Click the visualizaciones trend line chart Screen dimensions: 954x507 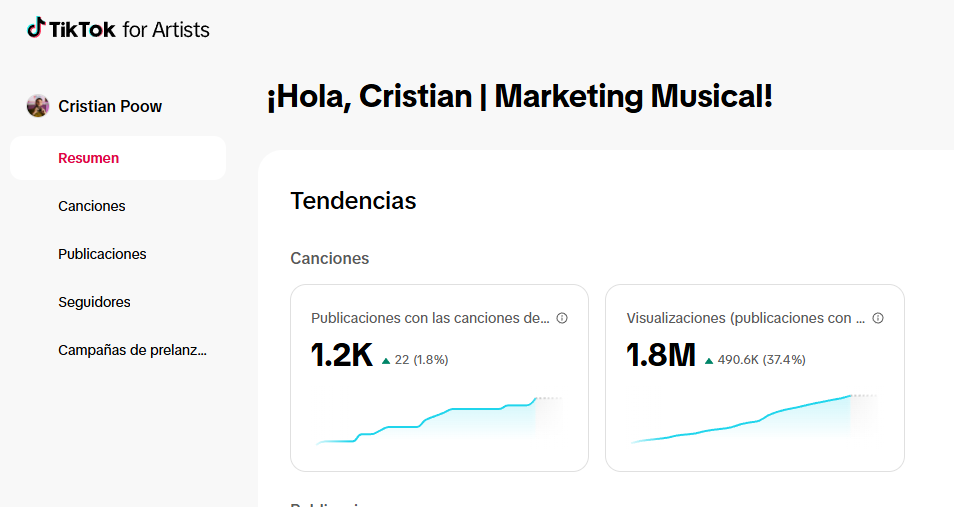click(754, 419)
